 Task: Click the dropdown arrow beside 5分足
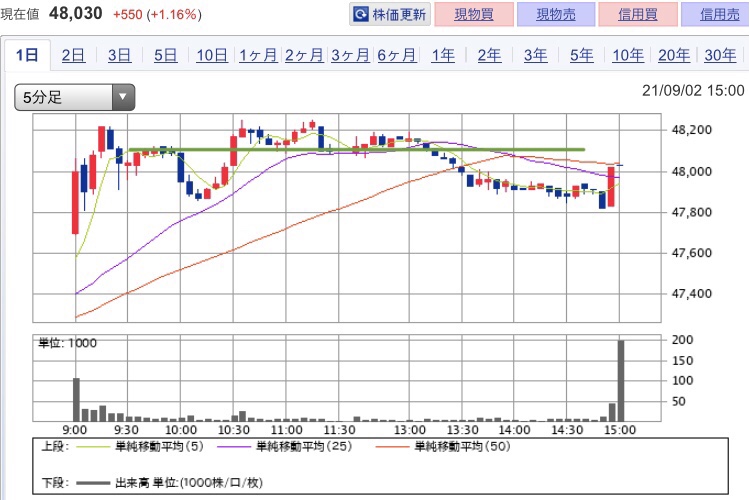(123, 97)
